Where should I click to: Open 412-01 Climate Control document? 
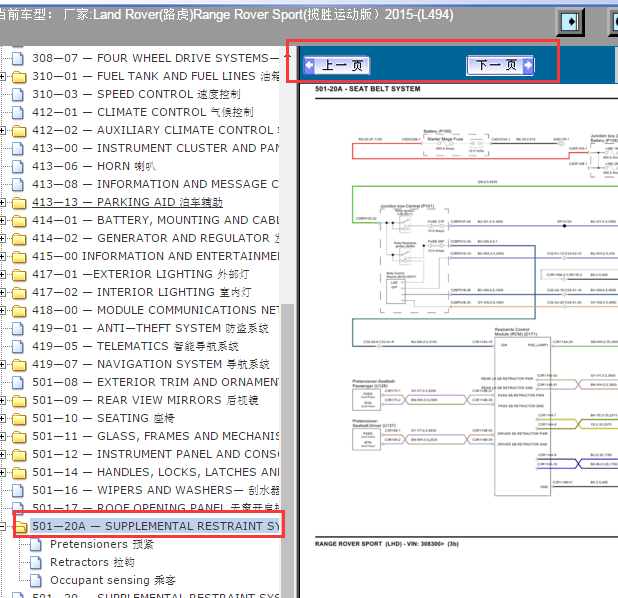pyautogui.click(x=143, y=112)
